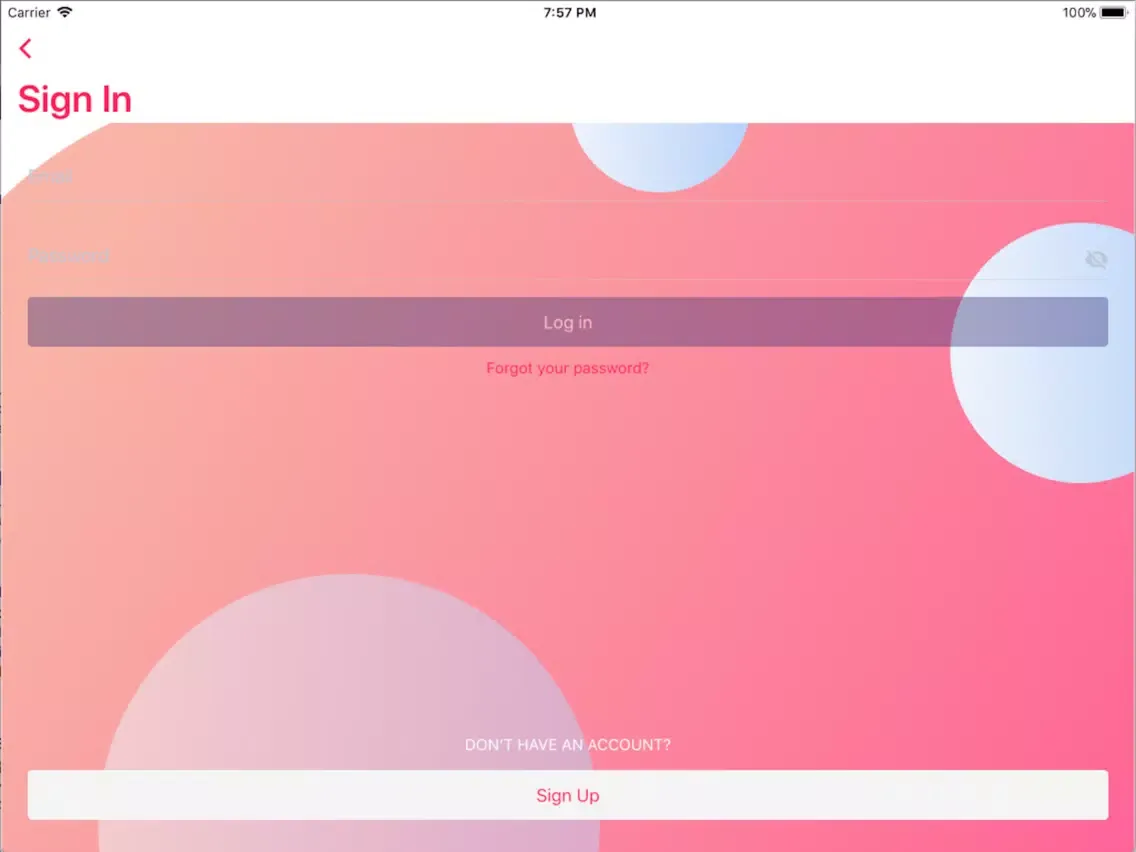This screenshot has height=852, width=1136.
Task: Tap the Sign Up button
Action: [567, 795]
